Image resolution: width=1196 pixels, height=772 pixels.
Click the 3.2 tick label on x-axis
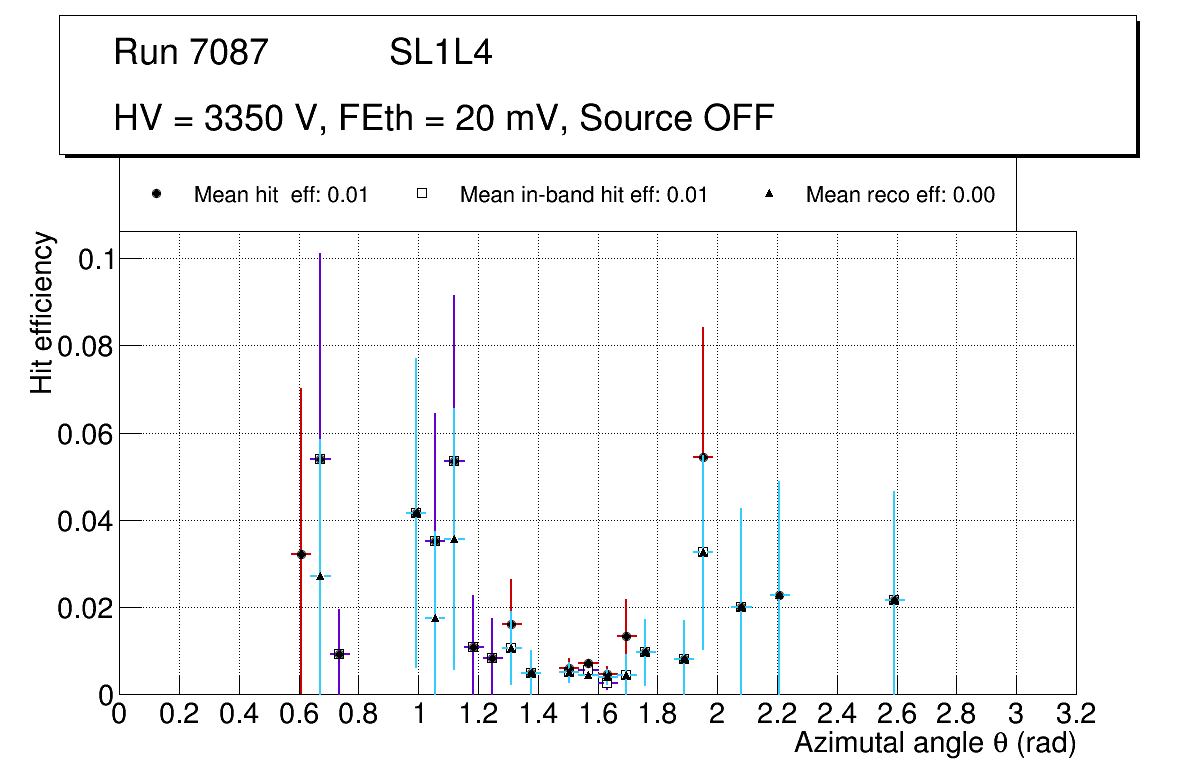(x=1076, y=714)
